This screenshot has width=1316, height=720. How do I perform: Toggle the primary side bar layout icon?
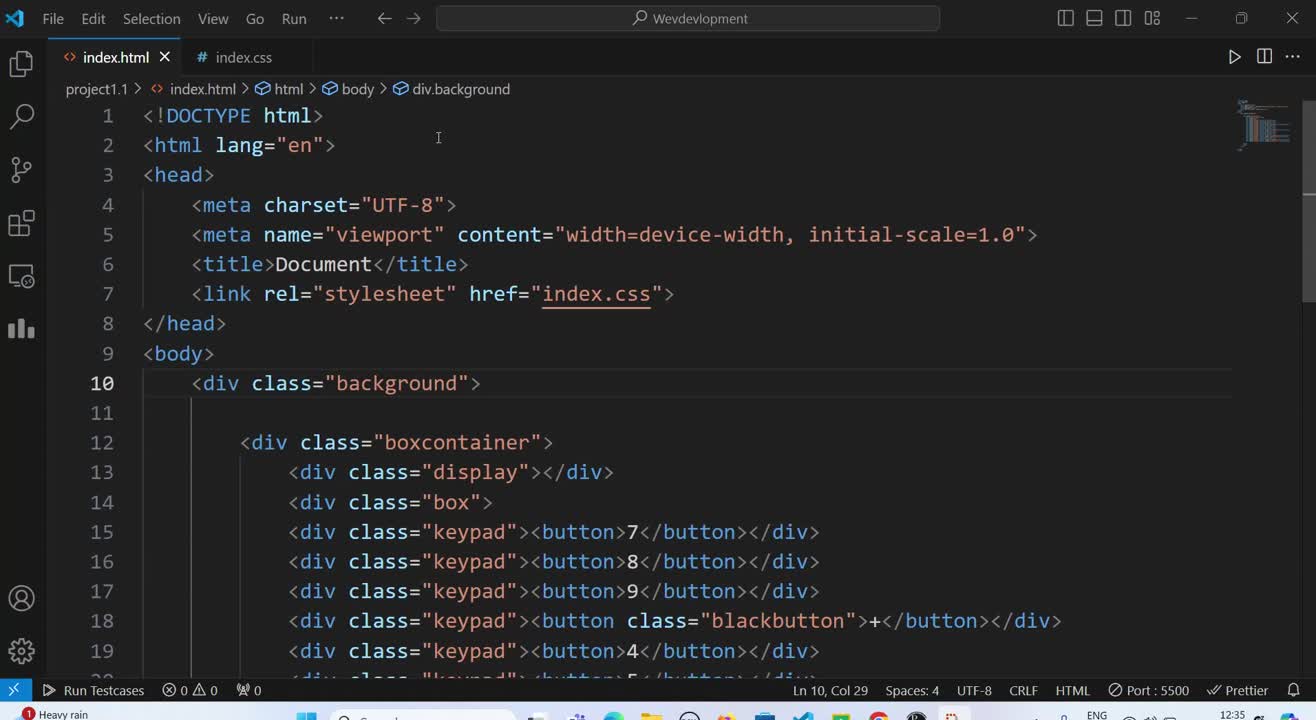tap(1066, 18)
